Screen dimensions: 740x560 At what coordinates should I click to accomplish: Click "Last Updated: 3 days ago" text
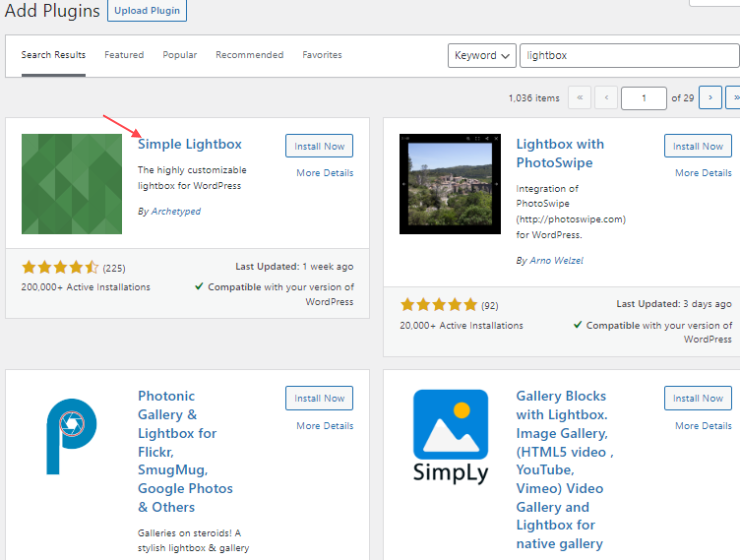coord(674,304)
